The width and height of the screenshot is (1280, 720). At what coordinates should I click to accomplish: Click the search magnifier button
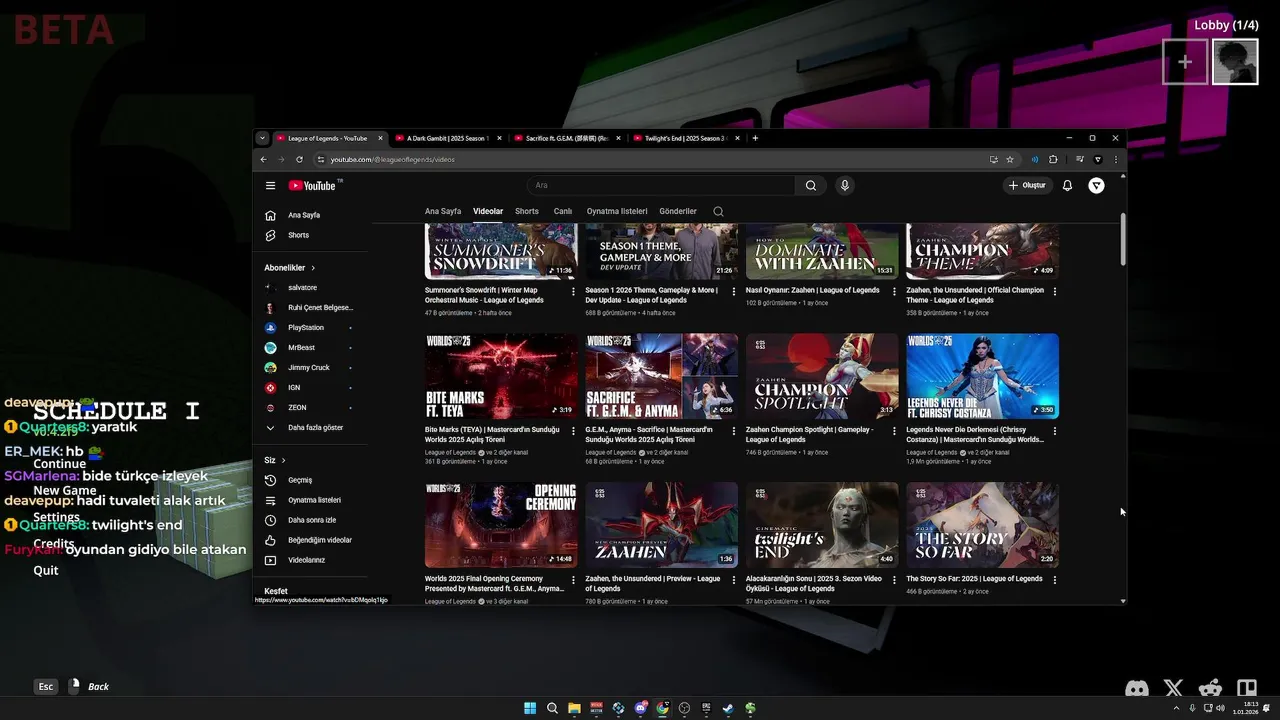coord(811,185)
